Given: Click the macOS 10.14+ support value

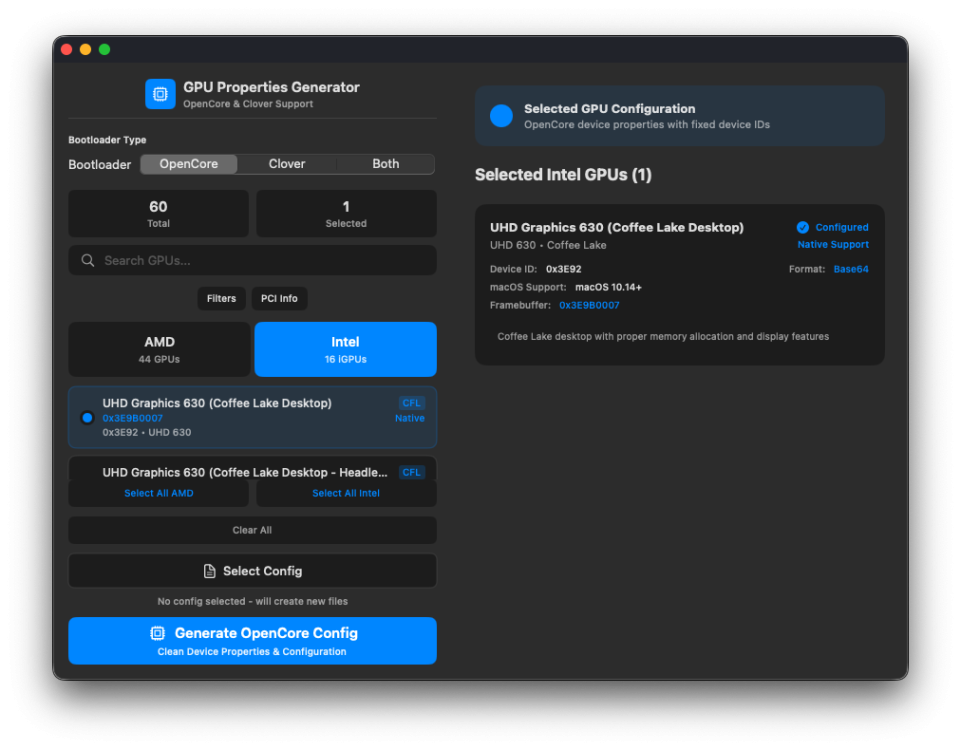Looking at the screenshot, I should [x=608, y=287].
